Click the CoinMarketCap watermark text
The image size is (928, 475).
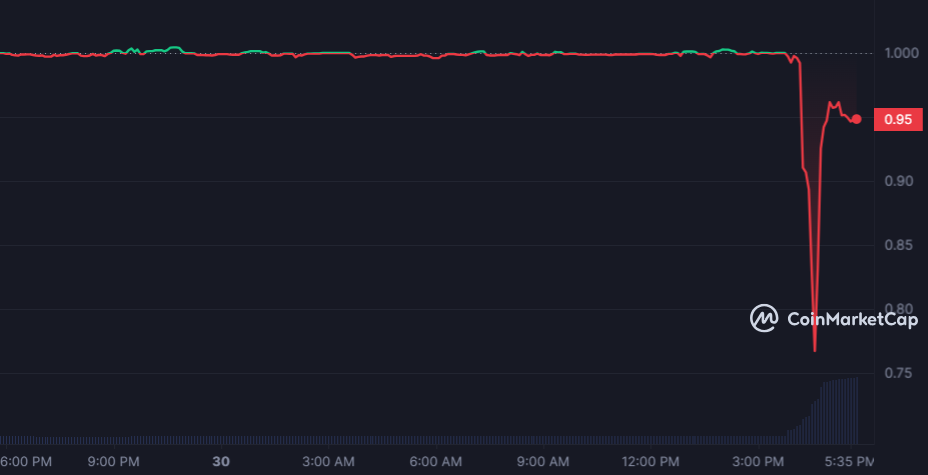click(x=852, y=319)
